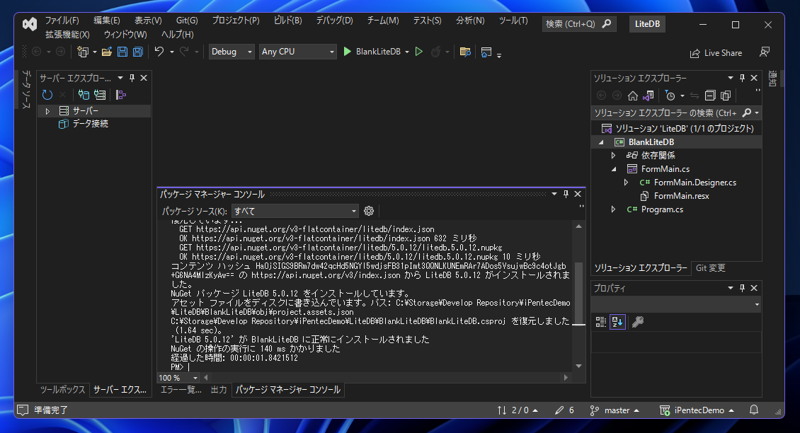The width and height of the screenshot is (800, 433).
Task: Click the iPentecDemo repository button
Action: tap(697, 410)
